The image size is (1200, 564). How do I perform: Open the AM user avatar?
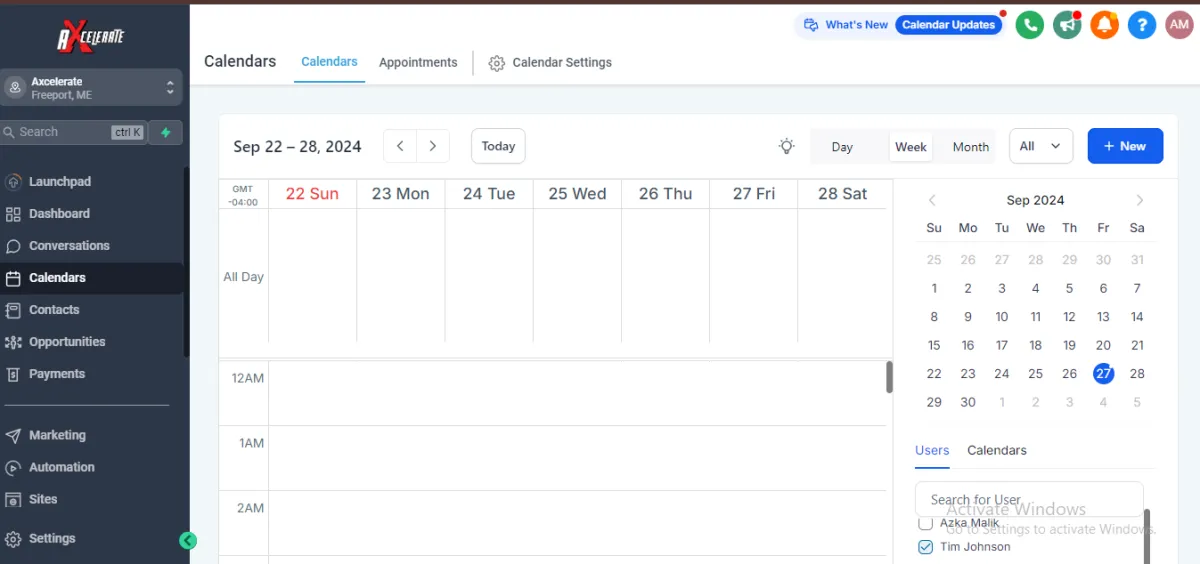(1179, 25)
